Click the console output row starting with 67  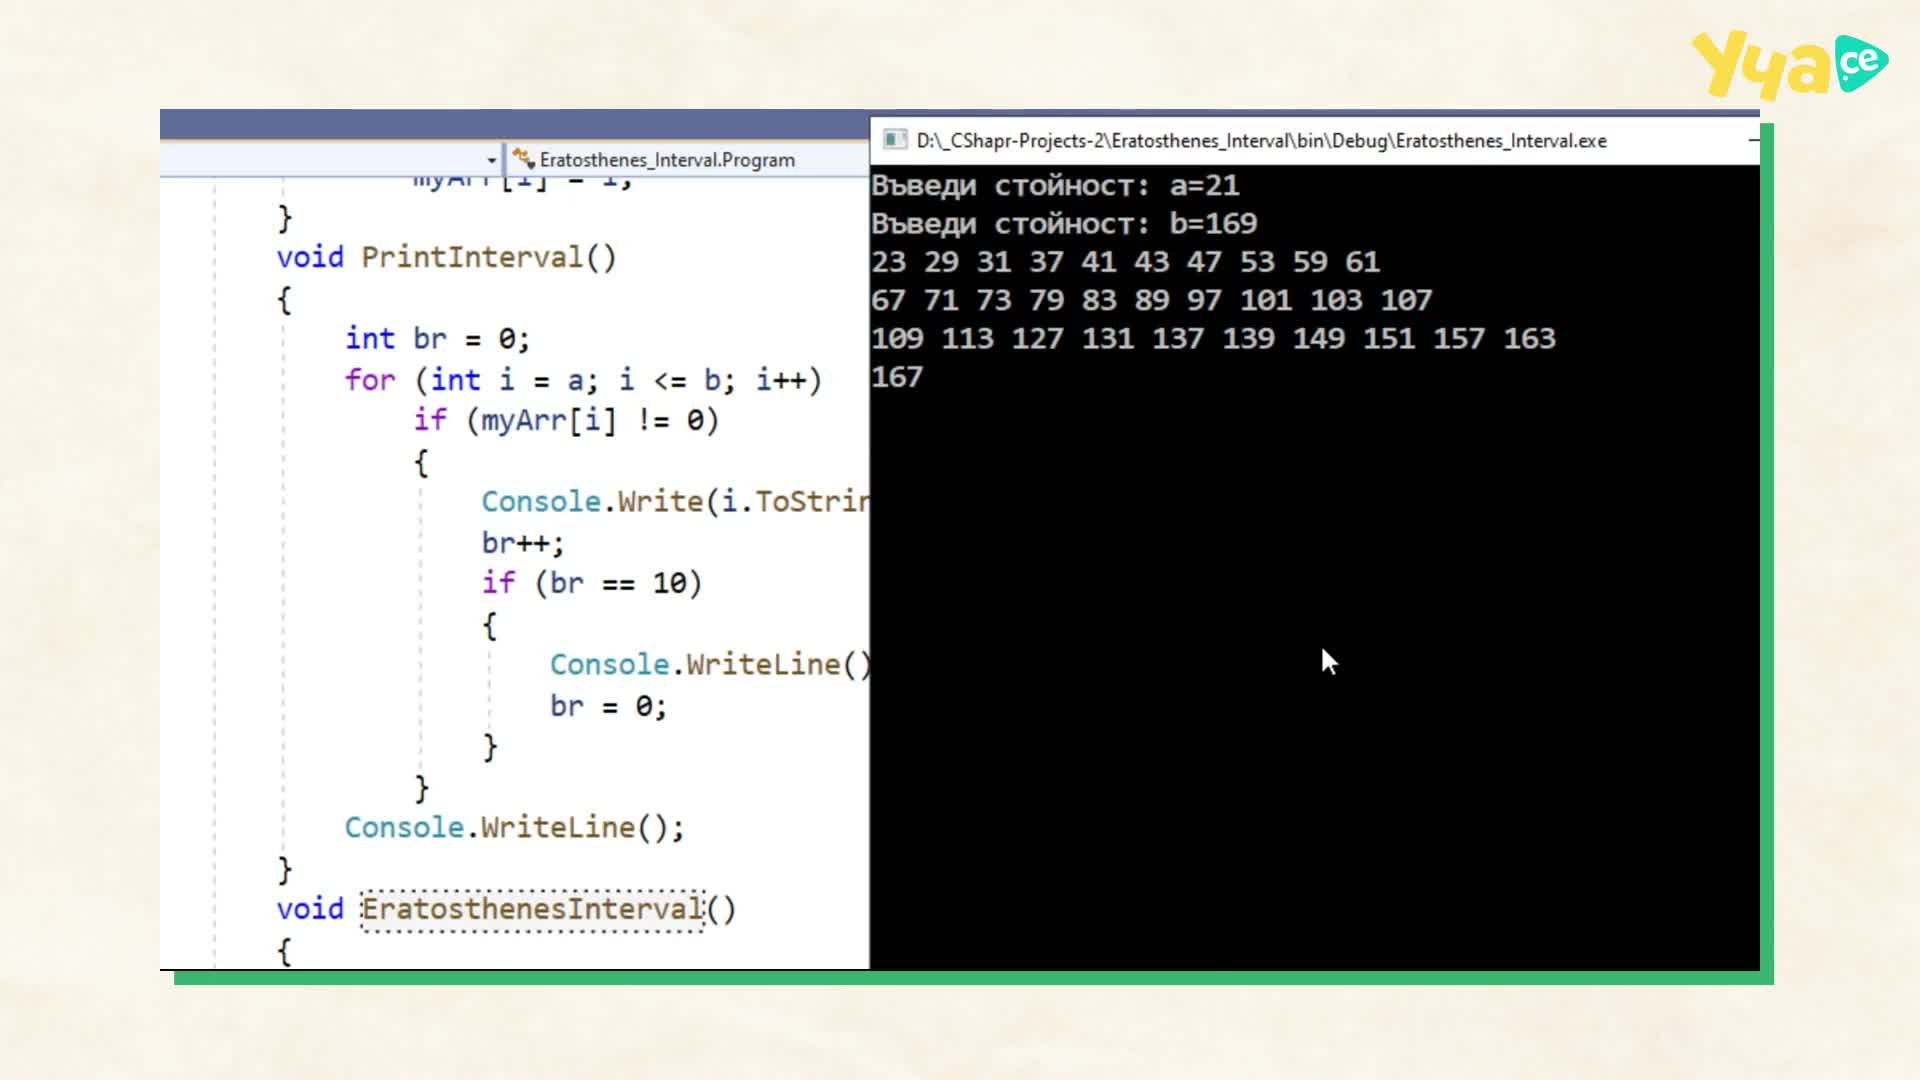pos(1151,300)
